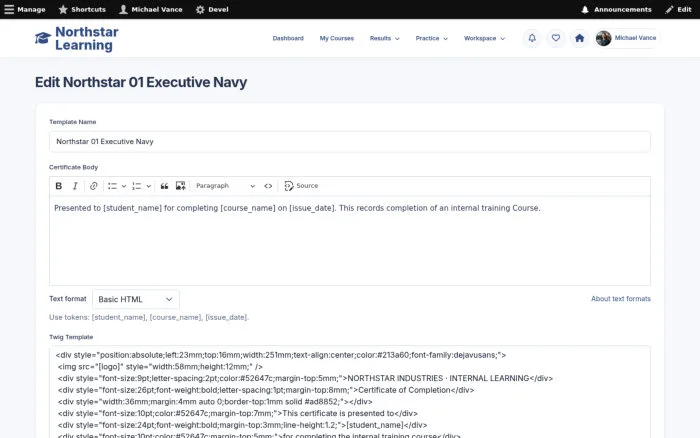This screenshot has height=438, width=700.
Task: Open the Dashboard nav link
Action: pos(288,38)
